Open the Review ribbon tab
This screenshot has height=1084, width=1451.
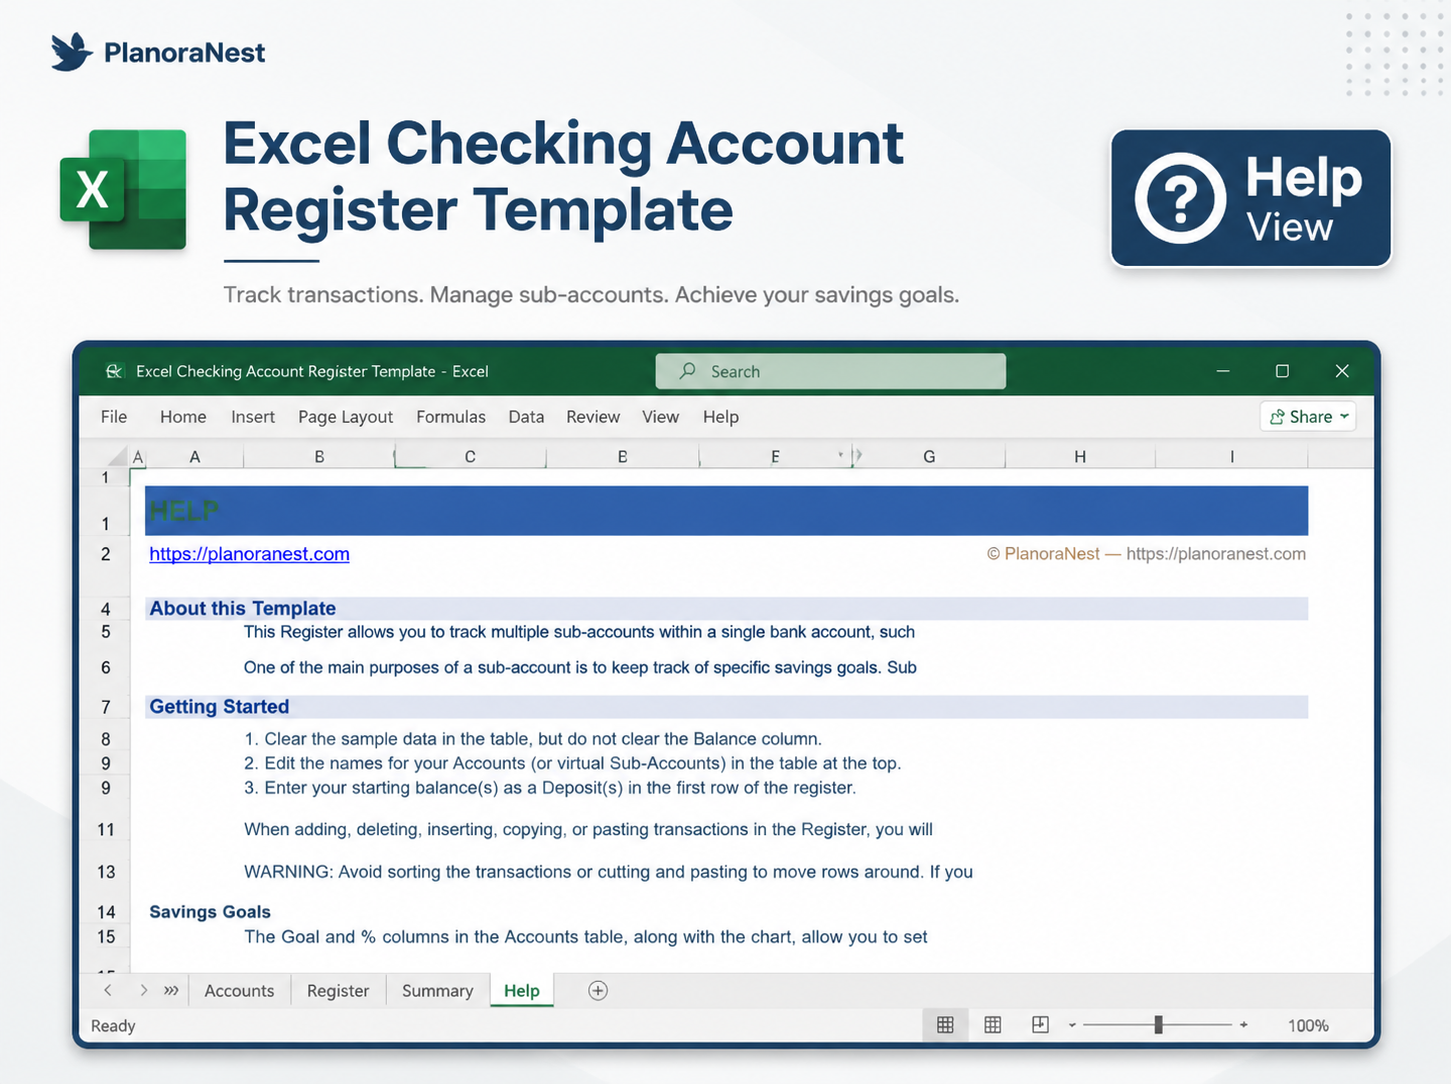tap(593, 417)
